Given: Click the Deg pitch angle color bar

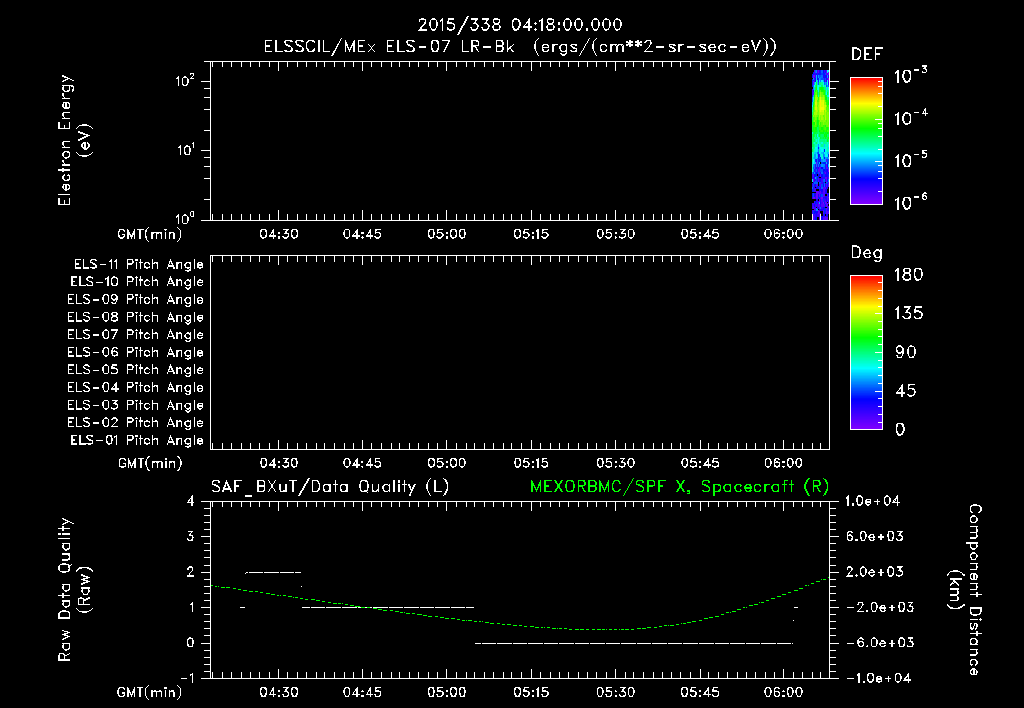Looking at the screenshot, I should (x=866, y=352).
